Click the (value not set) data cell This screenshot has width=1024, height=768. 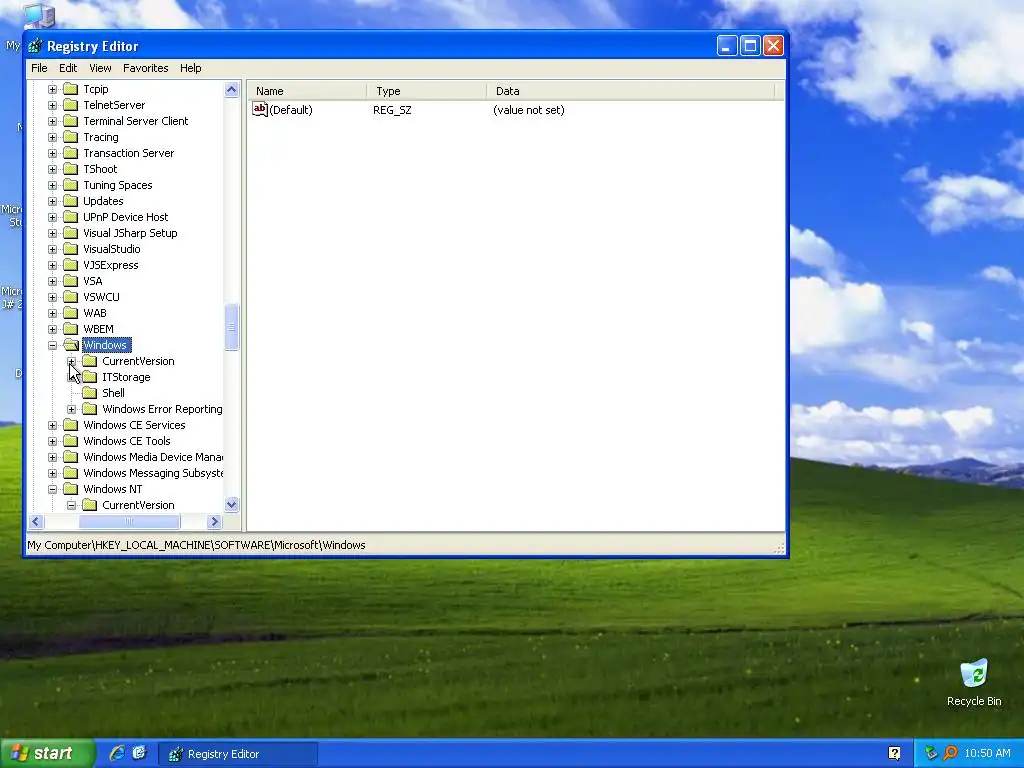pos(529,110)
